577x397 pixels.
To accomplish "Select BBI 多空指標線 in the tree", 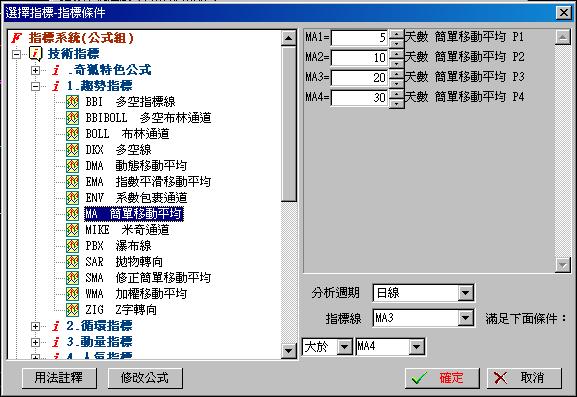I will point(130,102).
